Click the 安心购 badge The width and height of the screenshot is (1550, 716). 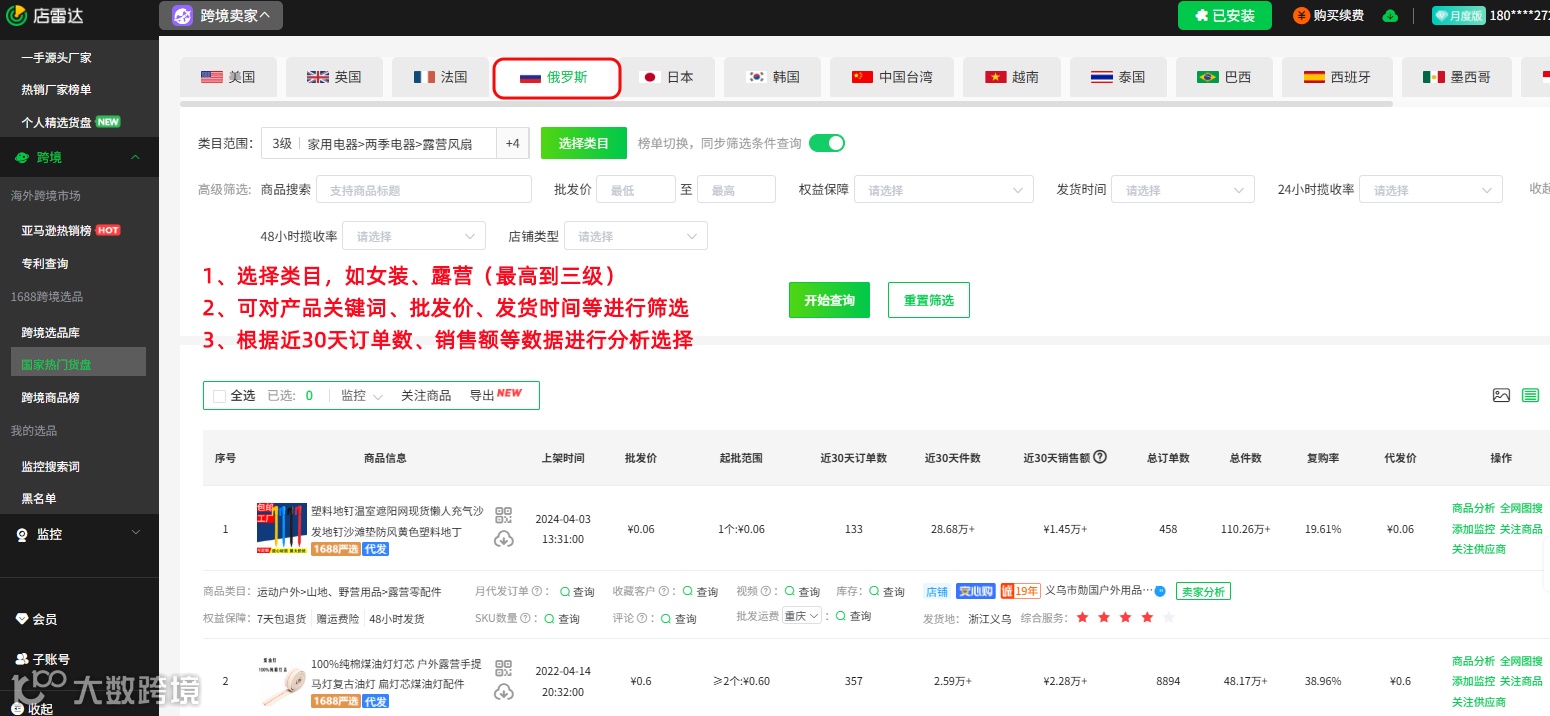click(975, 591)
